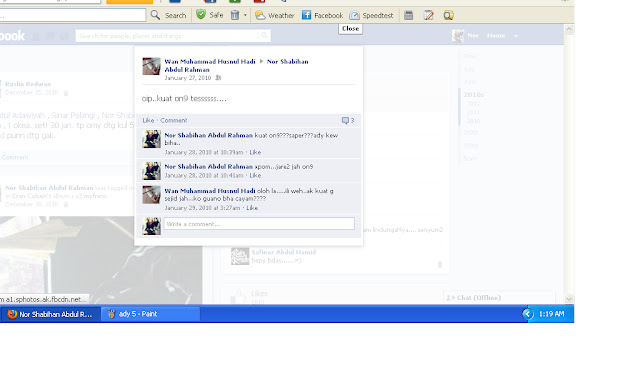Open the Weather toolbar button

click(x=274, y=15)
